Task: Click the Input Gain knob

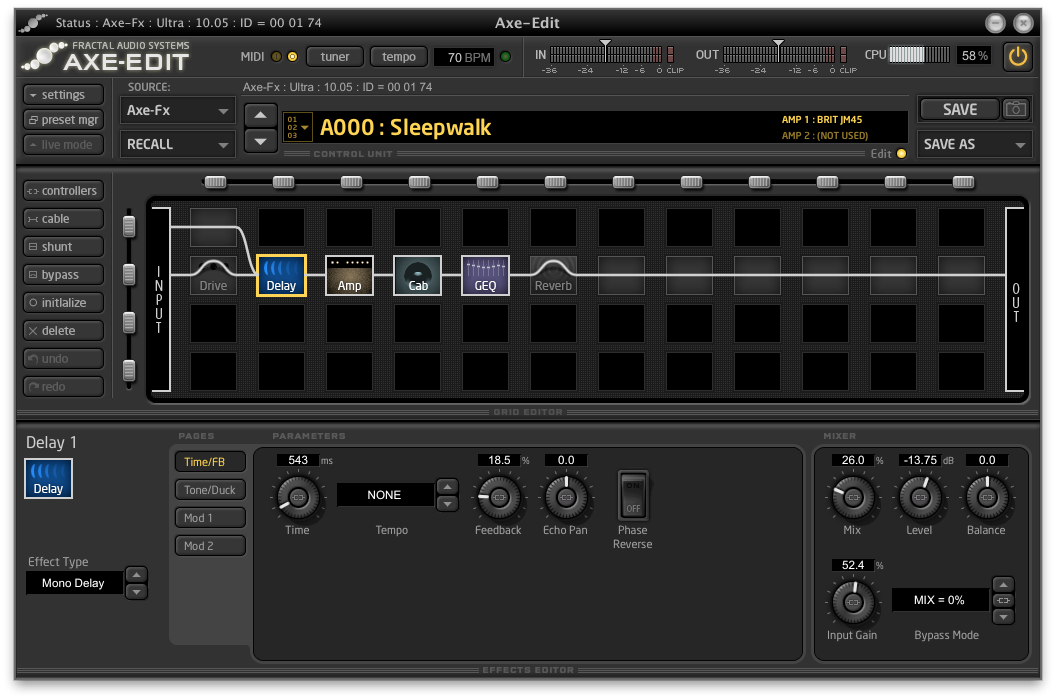Action: (853, 602)
